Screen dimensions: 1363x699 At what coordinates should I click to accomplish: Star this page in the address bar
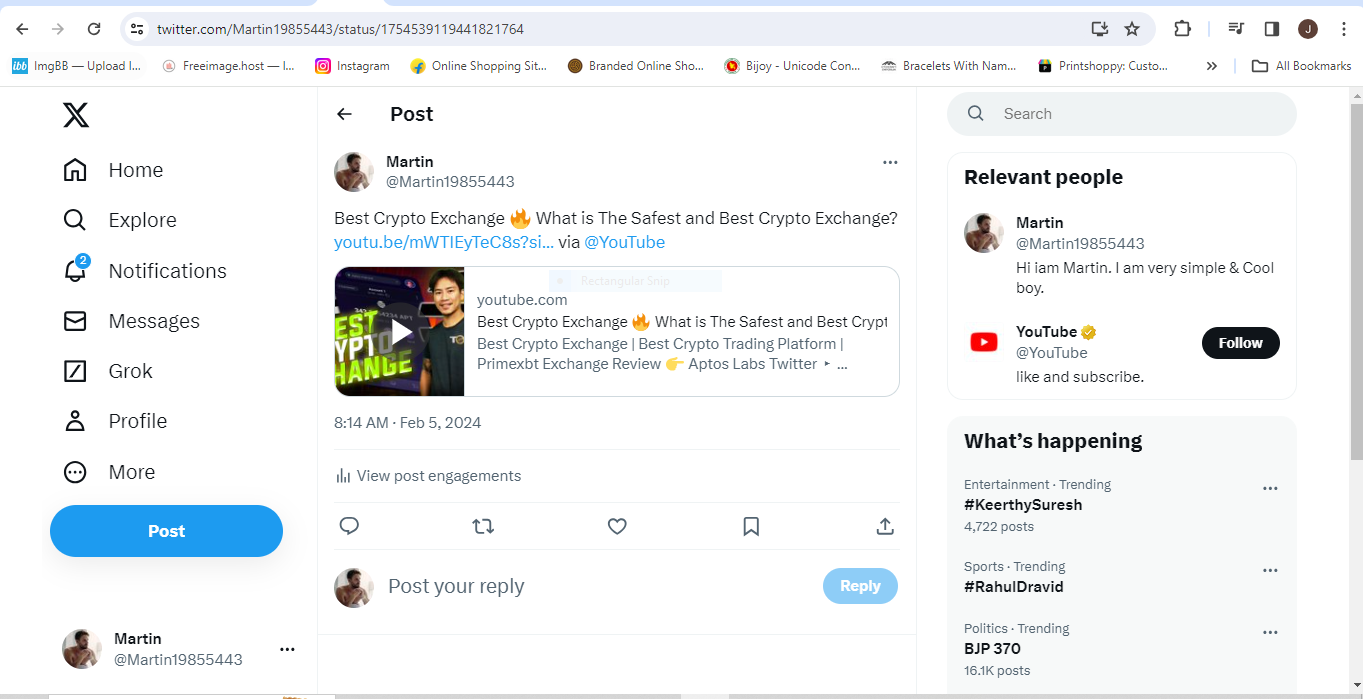click(x=1132, y=29)
